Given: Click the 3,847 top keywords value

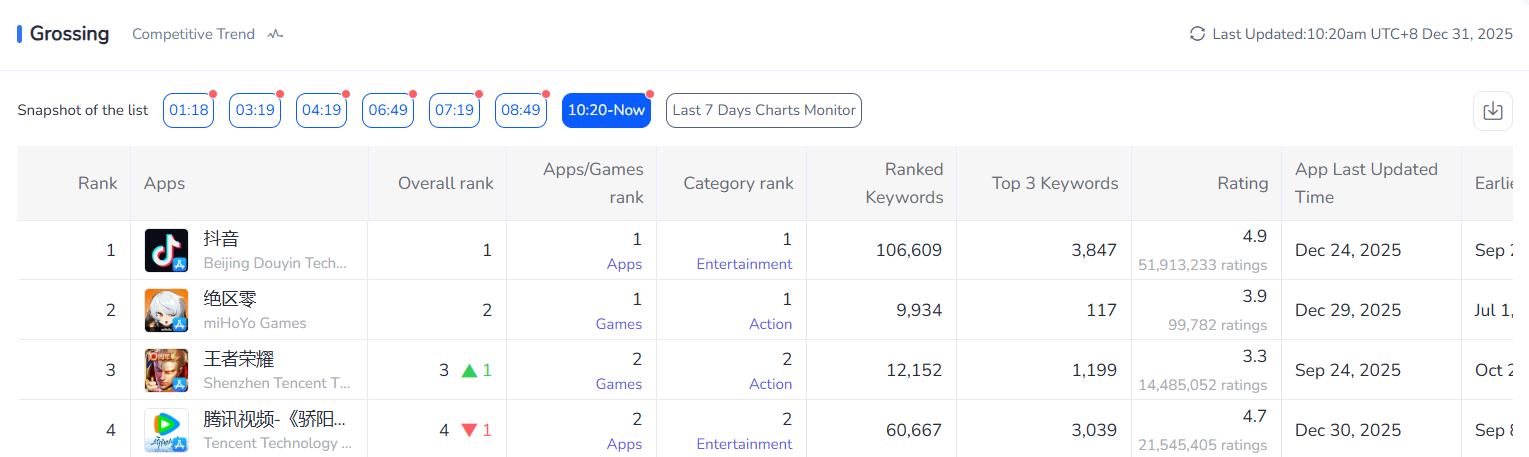Looking at the screenshot, I should click(x=1094, y=250).
